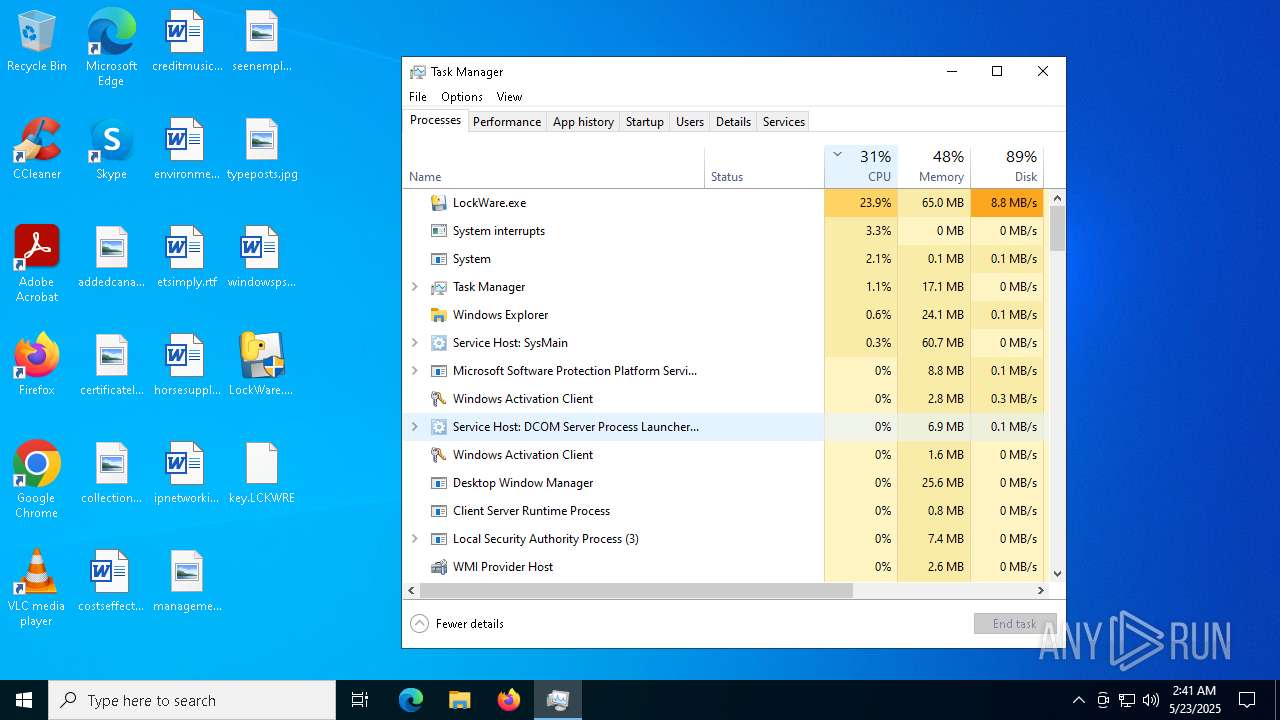Click the vertical scrollbar thumb in process list
The height and width of the screenshot is (720, 1280).
(x=1057, y=228)
